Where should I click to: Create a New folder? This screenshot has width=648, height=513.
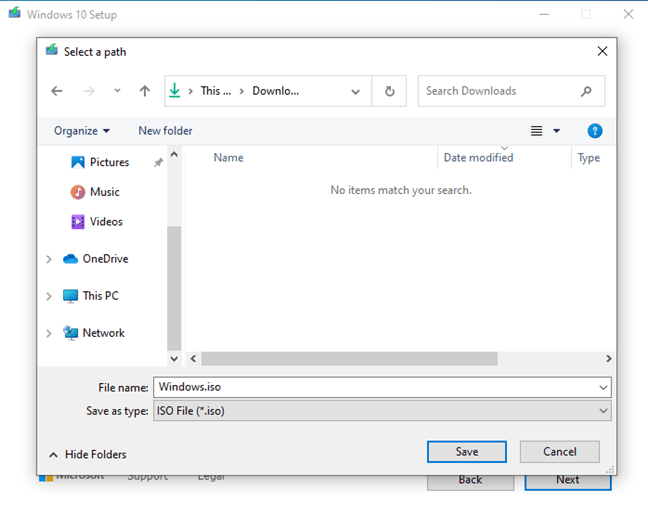165,131
